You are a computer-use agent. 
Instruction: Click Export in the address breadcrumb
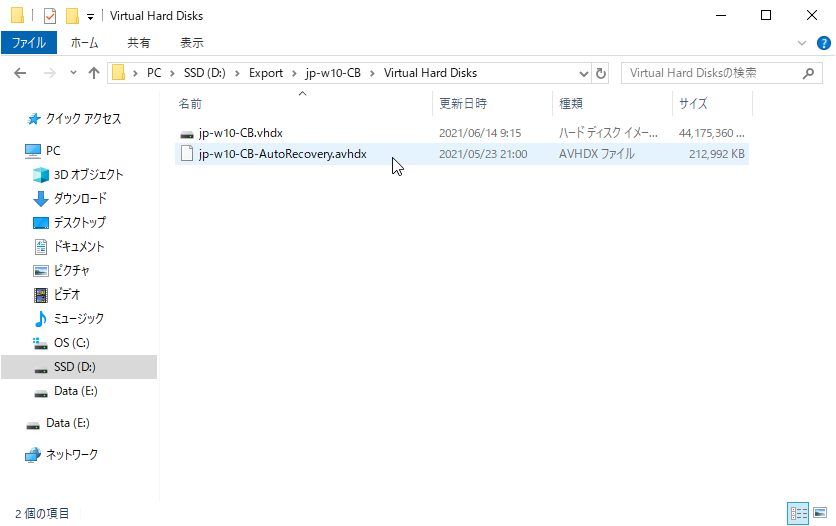tap(266, 73)
